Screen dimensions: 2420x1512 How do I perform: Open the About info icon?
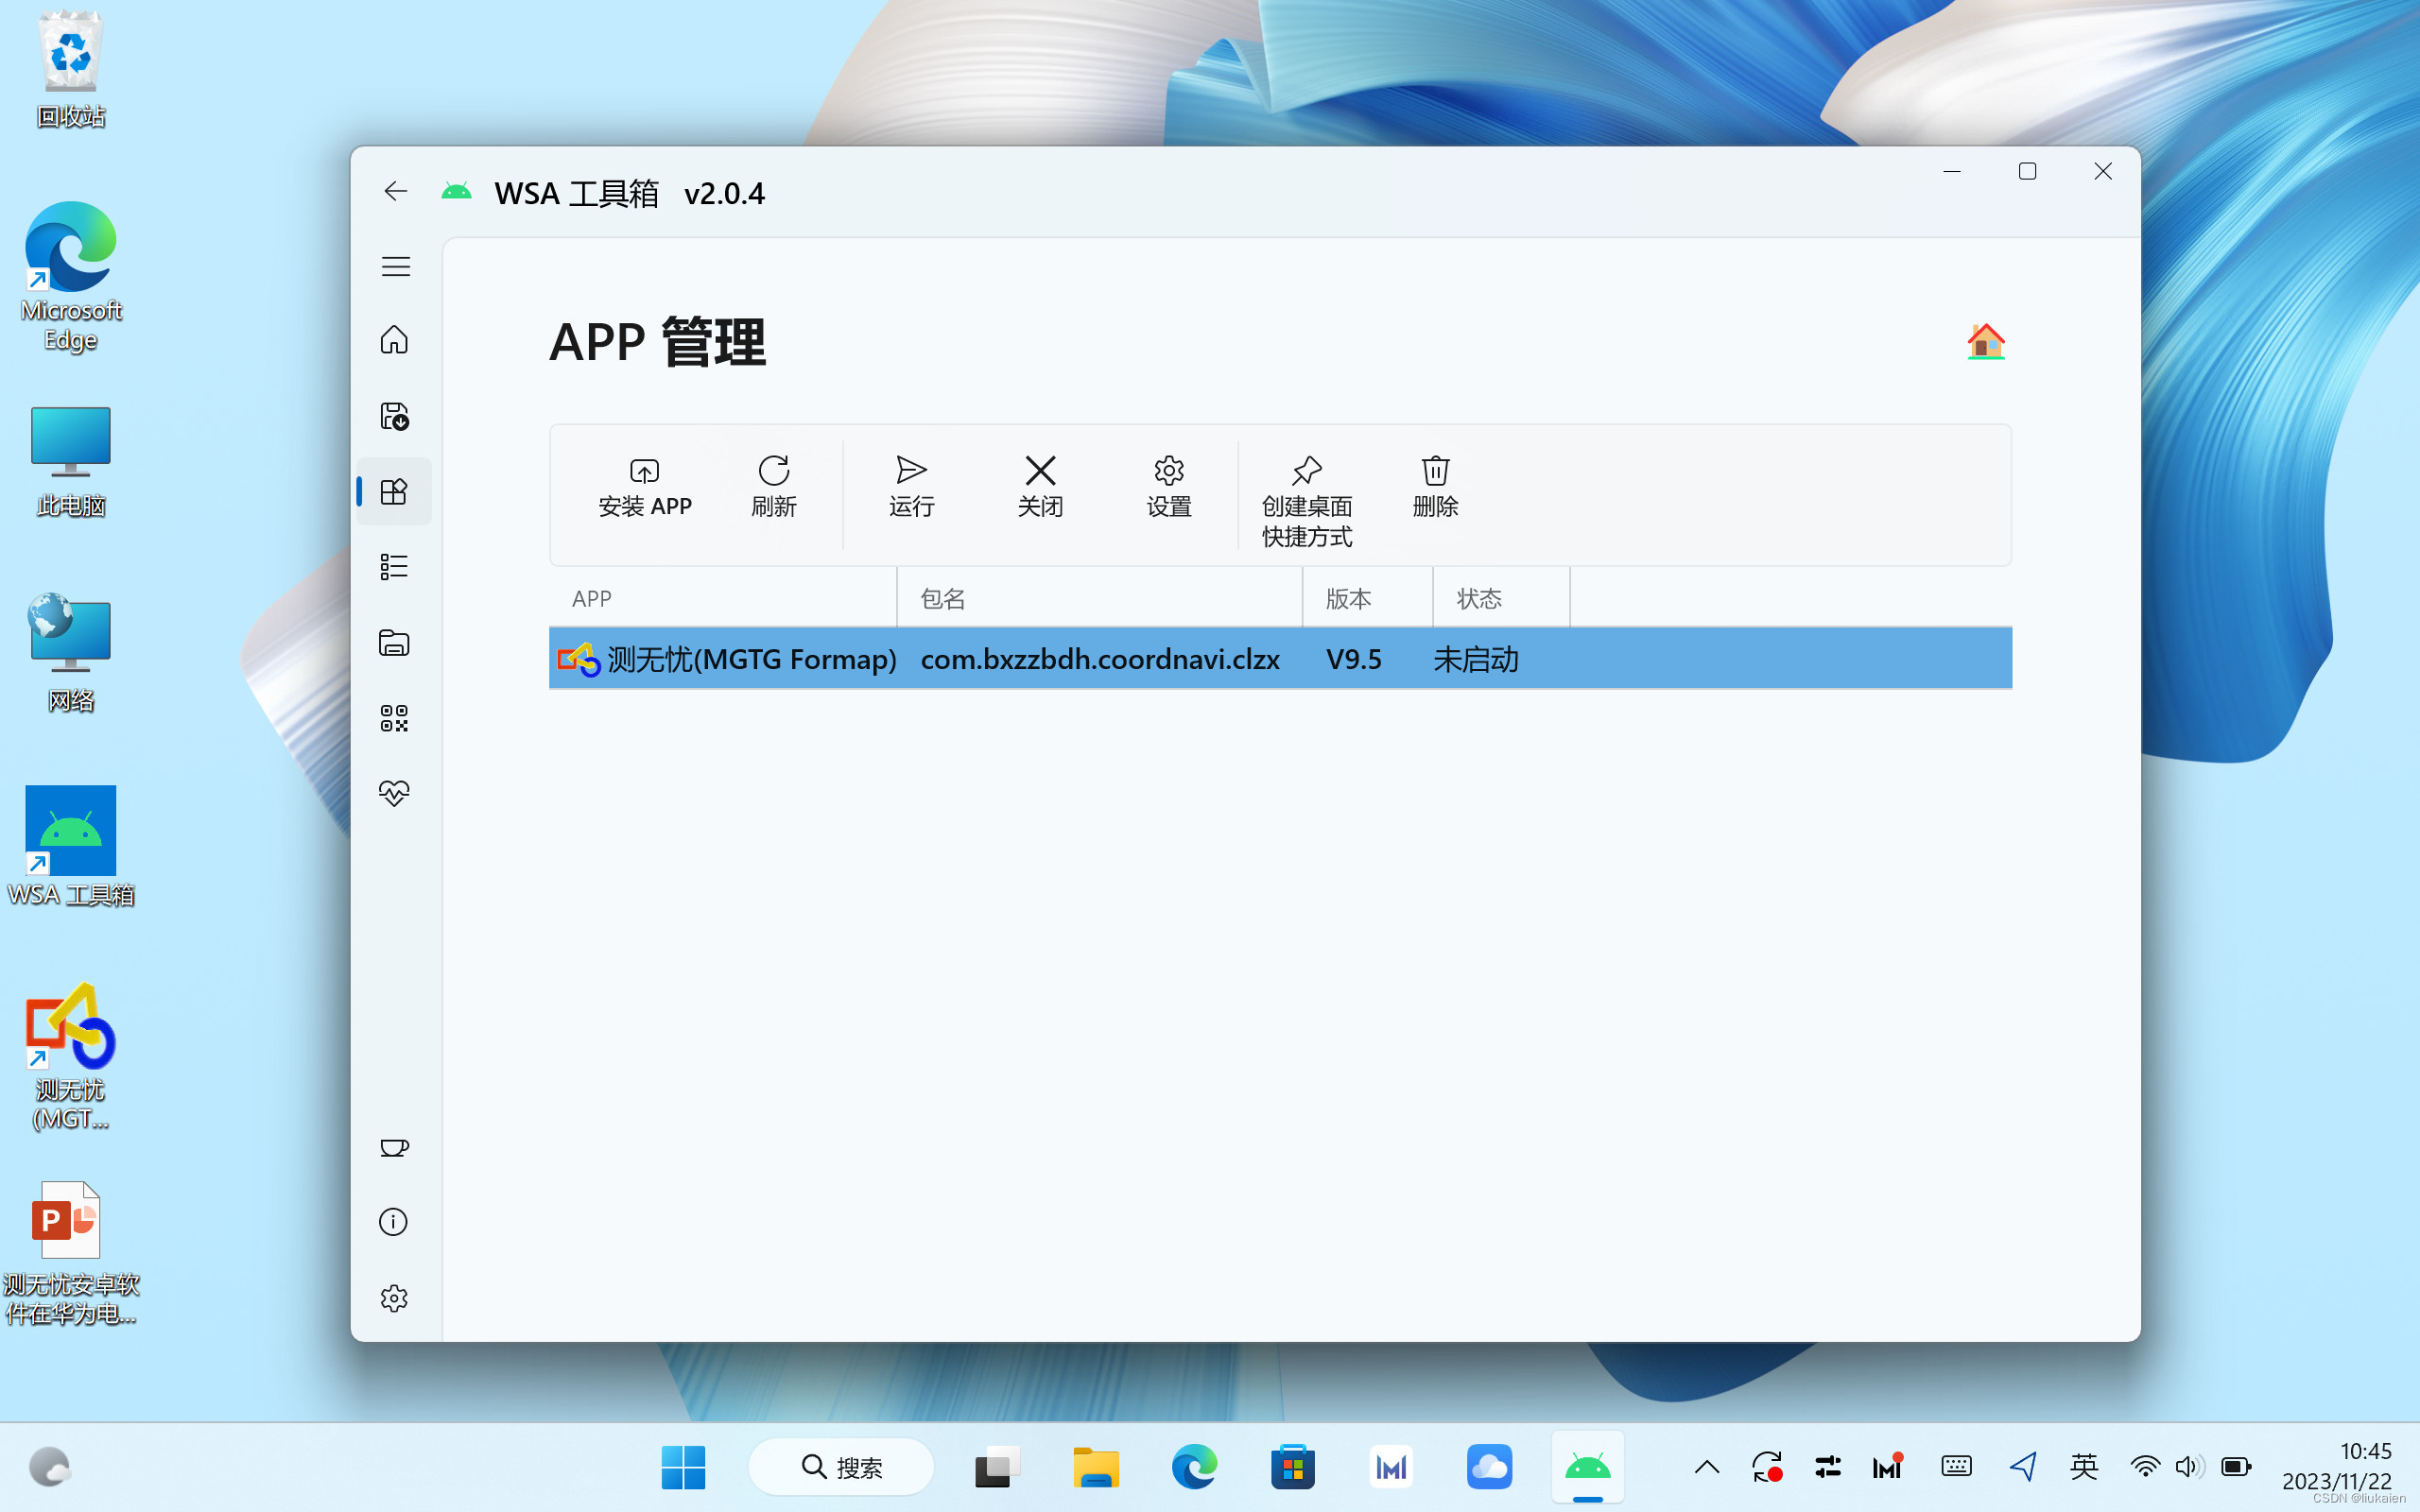(x=394, y=1222)
